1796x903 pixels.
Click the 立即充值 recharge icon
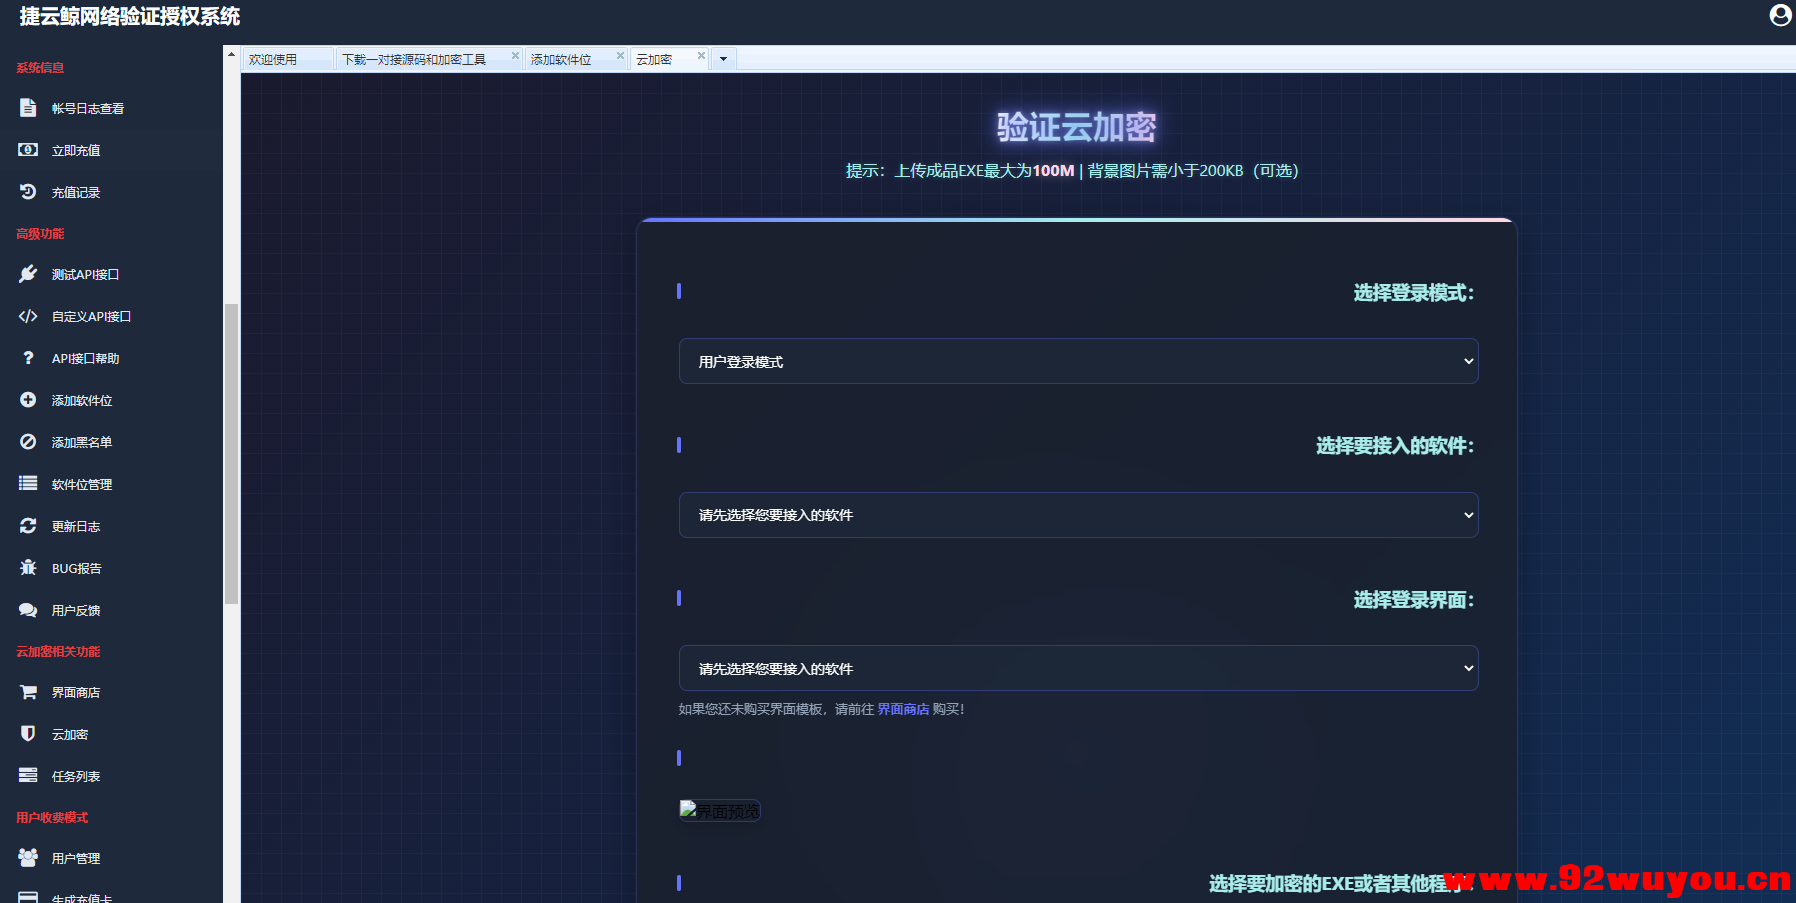(28, 149)
